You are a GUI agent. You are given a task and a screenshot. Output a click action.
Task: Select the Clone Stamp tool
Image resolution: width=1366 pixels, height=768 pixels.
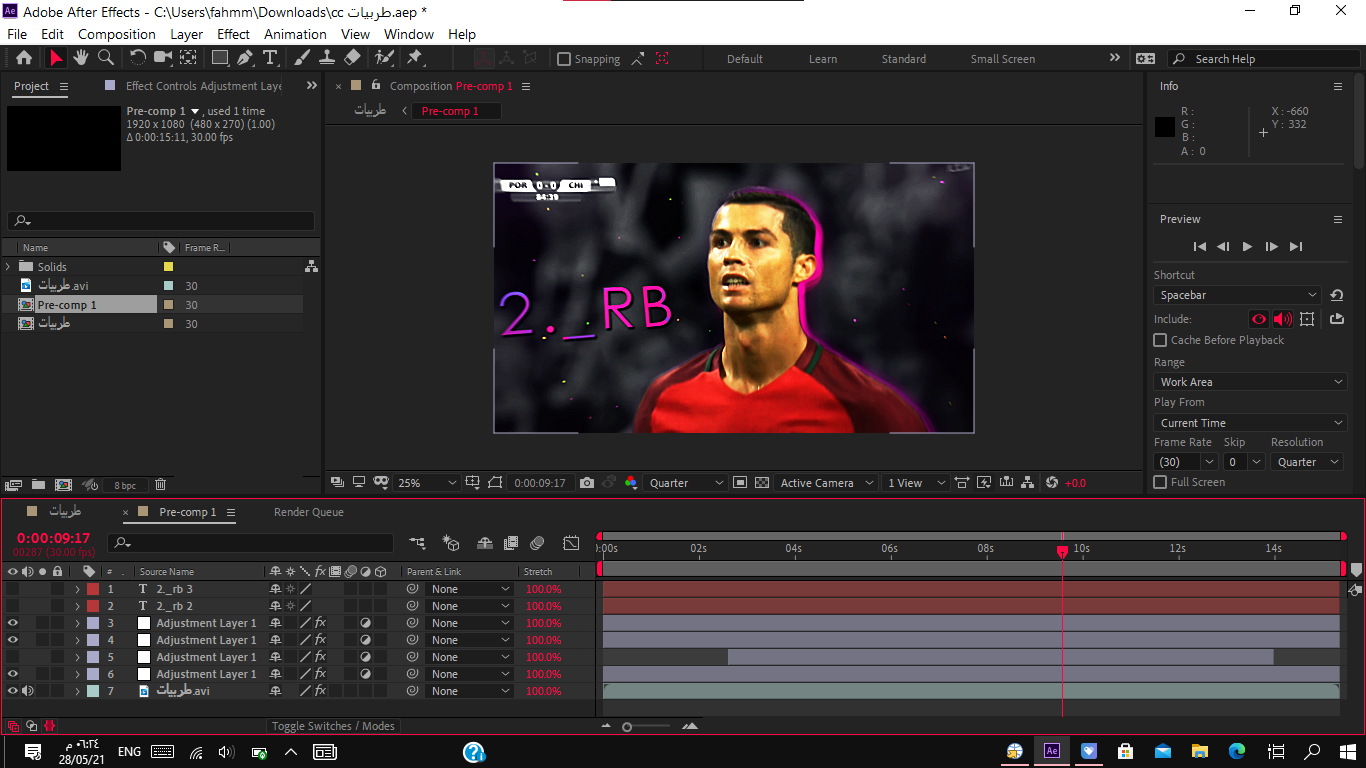(327, 58)
